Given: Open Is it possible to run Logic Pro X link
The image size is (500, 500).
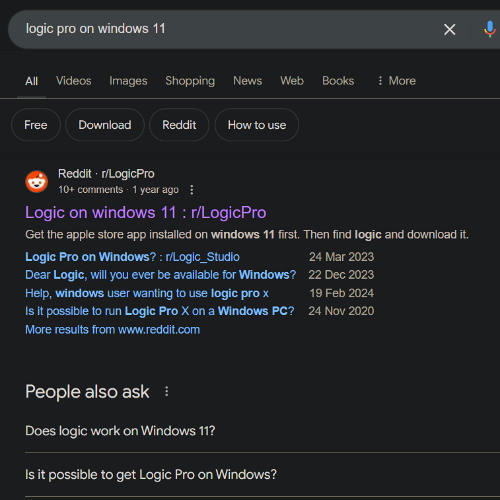Looking at the screenshot, I should click(x=160, y=311).
